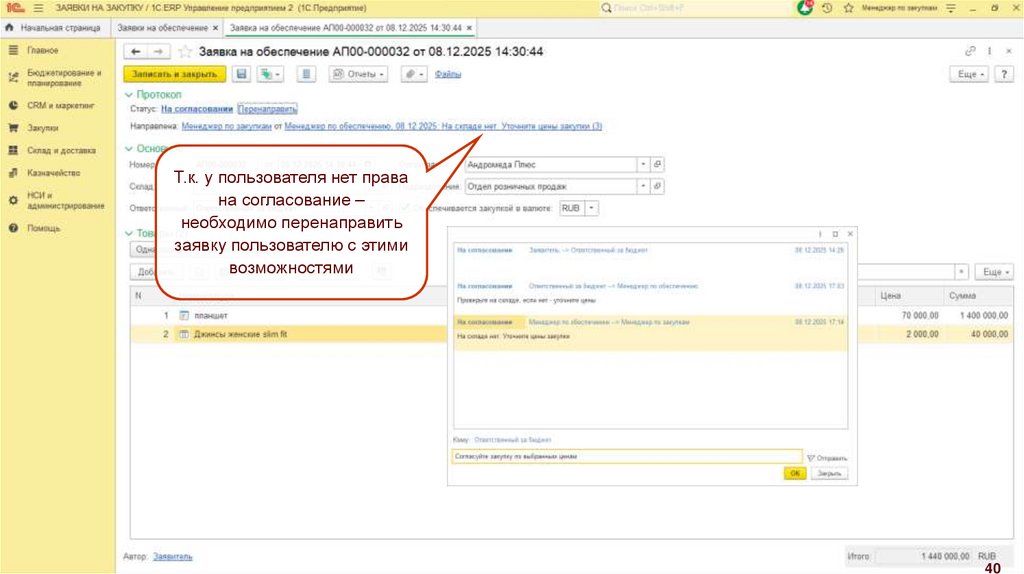Open the main menu hamburger icon
Viewport: 1024px width, 574px height.
tap(38, 8)
